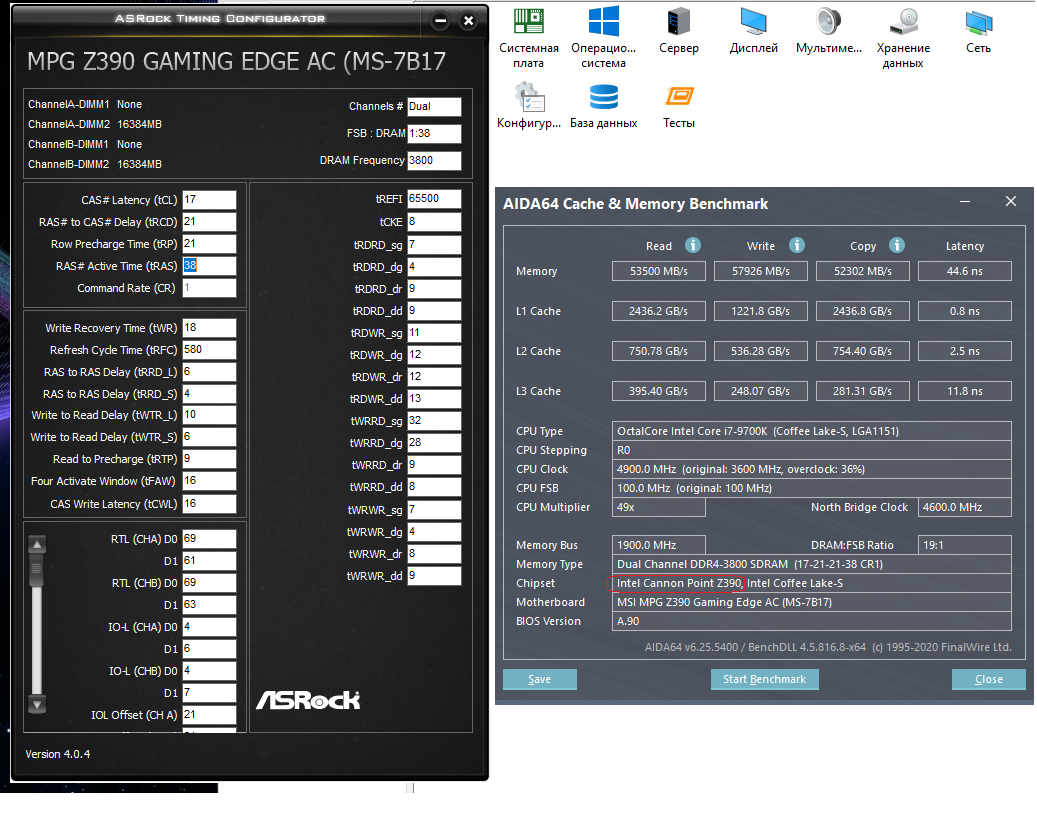
Task: Click the tWRWR_dd value field
Action: pos(434,575)
